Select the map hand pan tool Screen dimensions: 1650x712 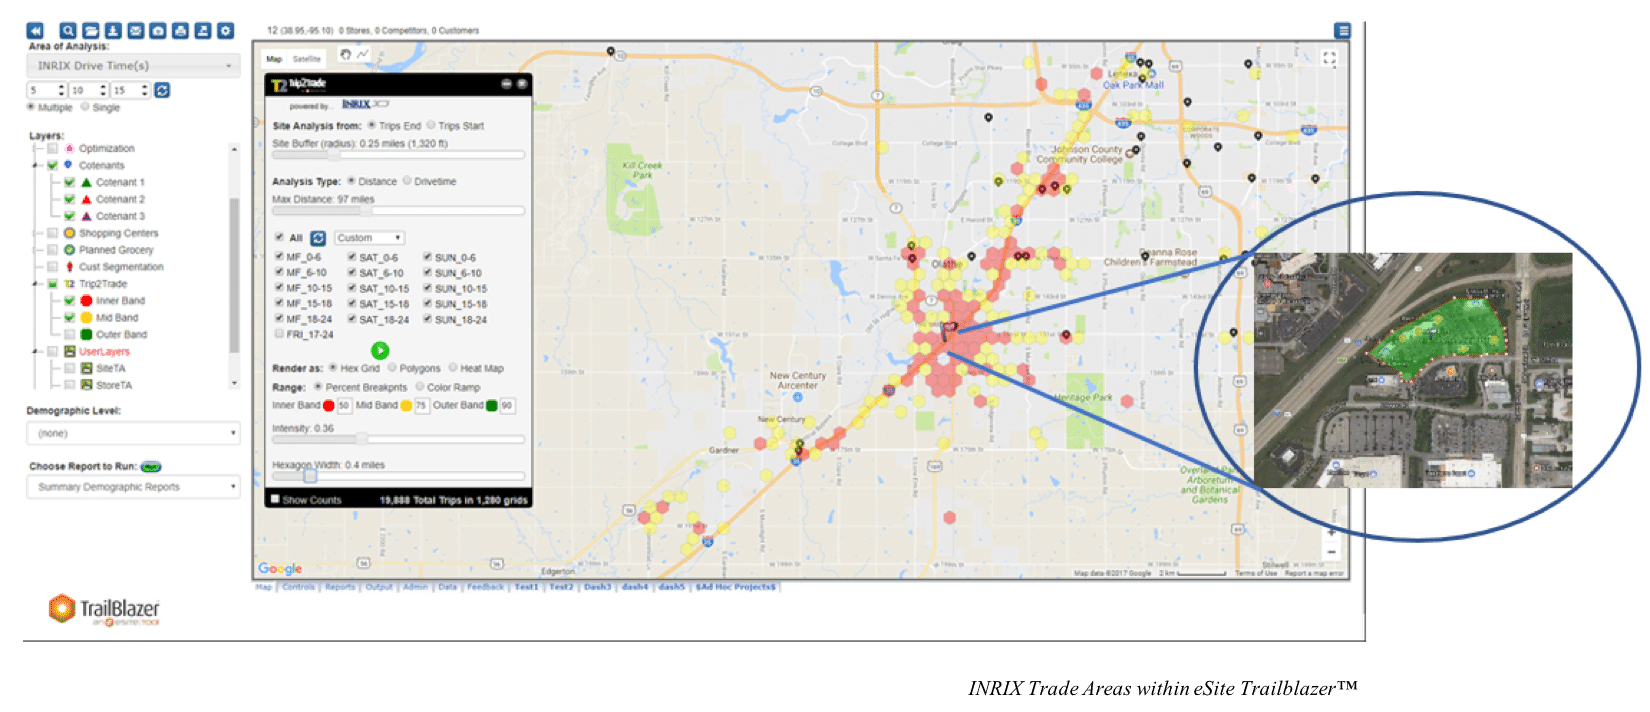click(346, 54)
